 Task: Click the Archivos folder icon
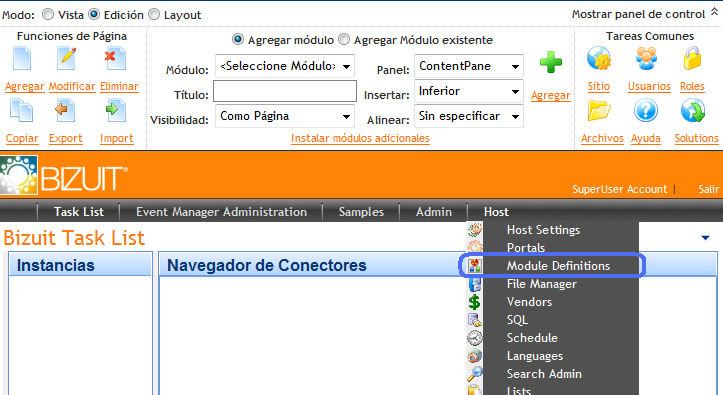(599, 111)
